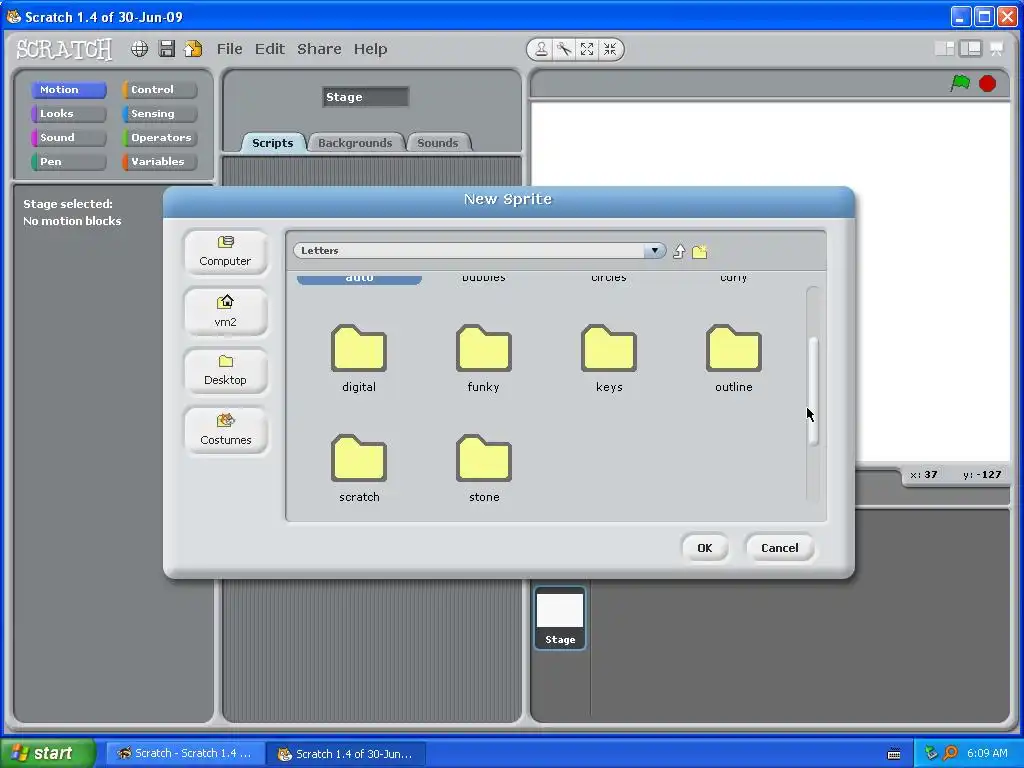Open the Edit menu
Image resolution: width=1024 pixels, height=768 pixels.
(x=270, y=49)
